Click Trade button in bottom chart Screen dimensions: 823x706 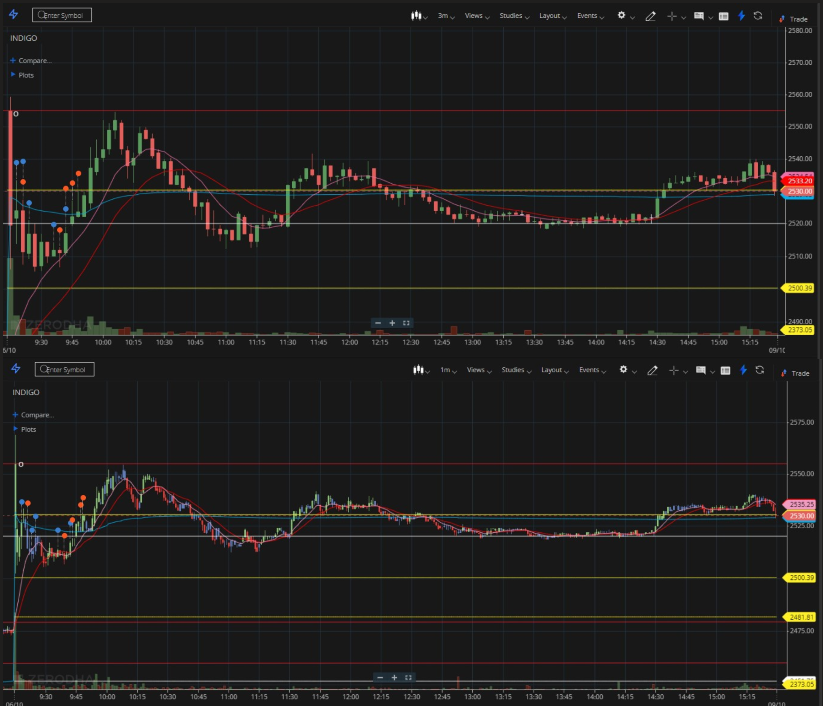[x=795, y=373]
